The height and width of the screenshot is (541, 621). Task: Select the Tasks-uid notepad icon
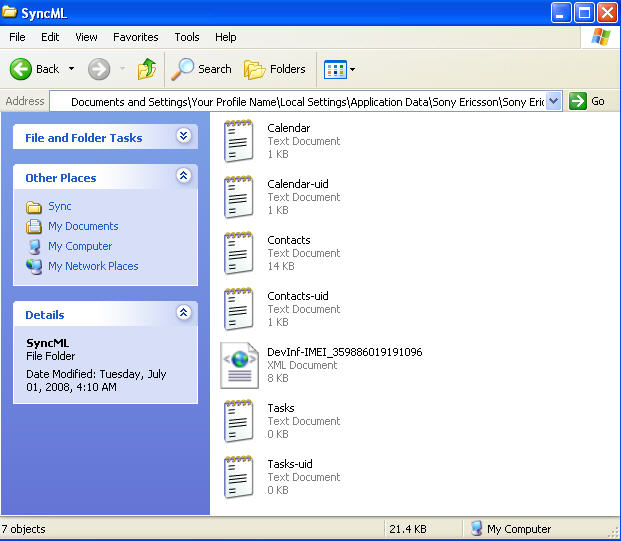(239, 477)
